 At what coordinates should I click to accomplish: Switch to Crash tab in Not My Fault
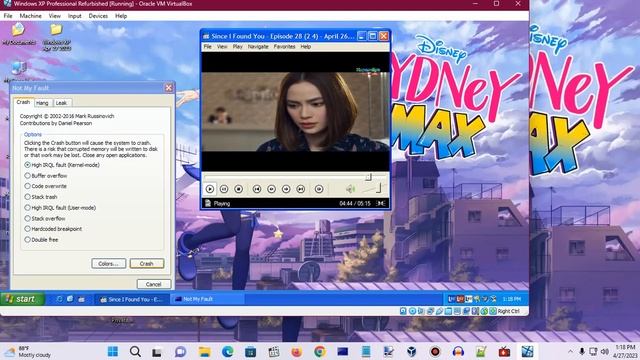(x=23, y=102)
